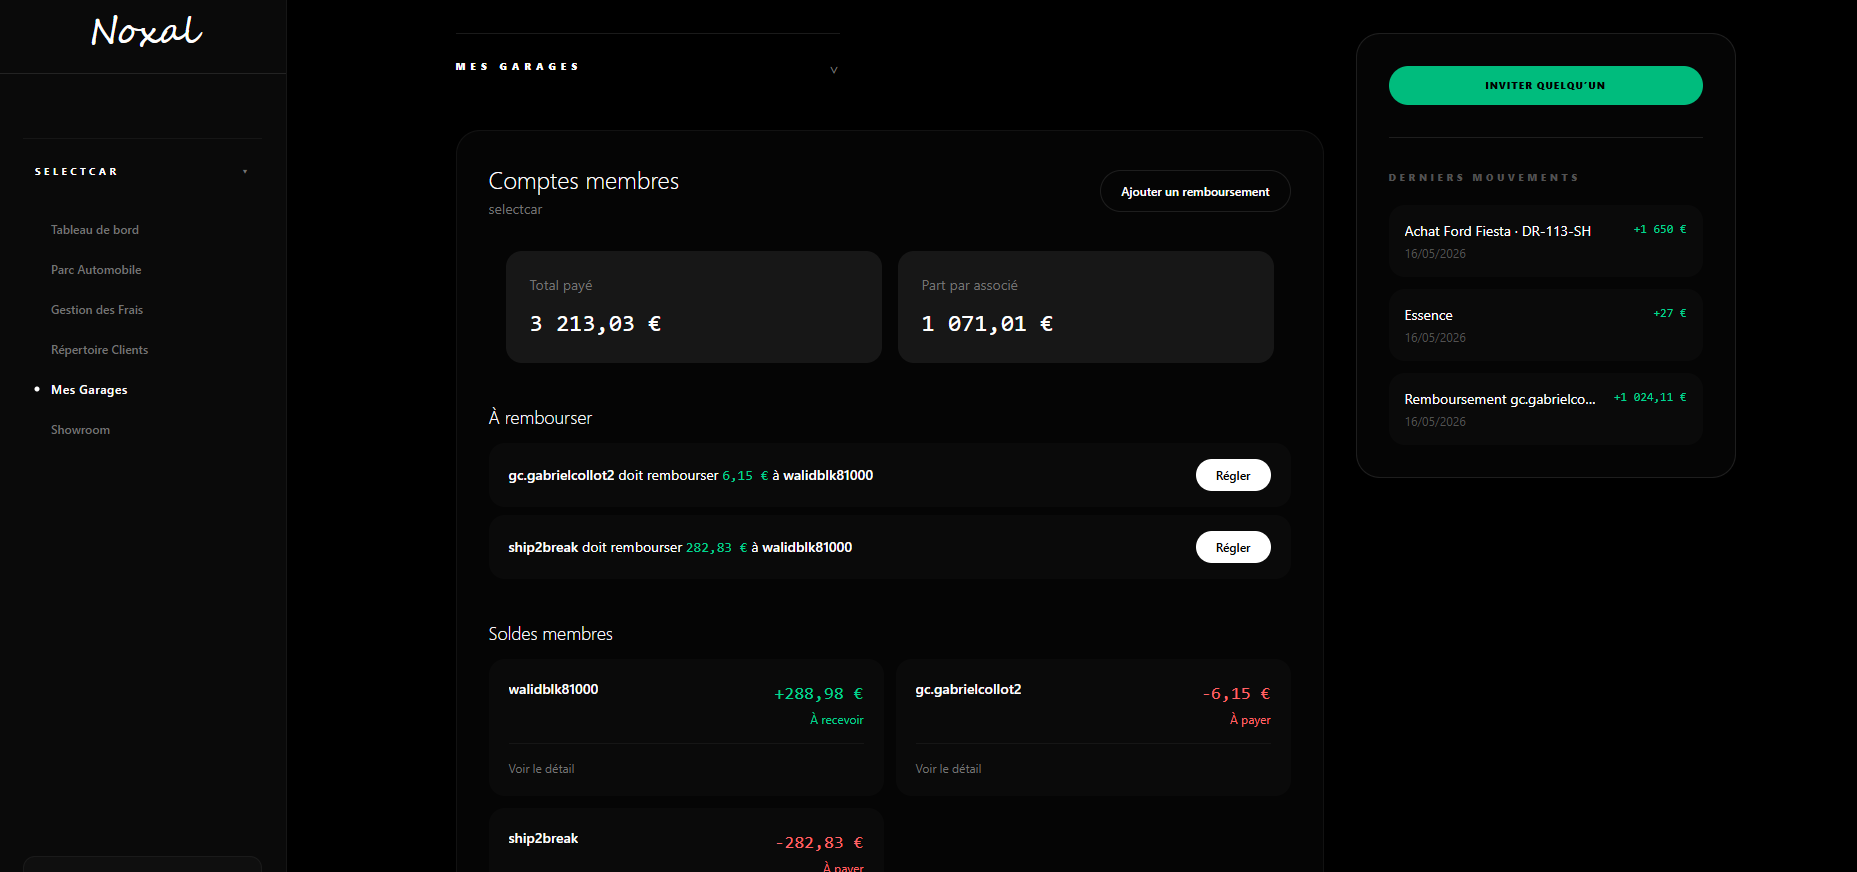Open the Essence movement entry
Screen dimensions: 1857x872
(x=1545, y=325)
